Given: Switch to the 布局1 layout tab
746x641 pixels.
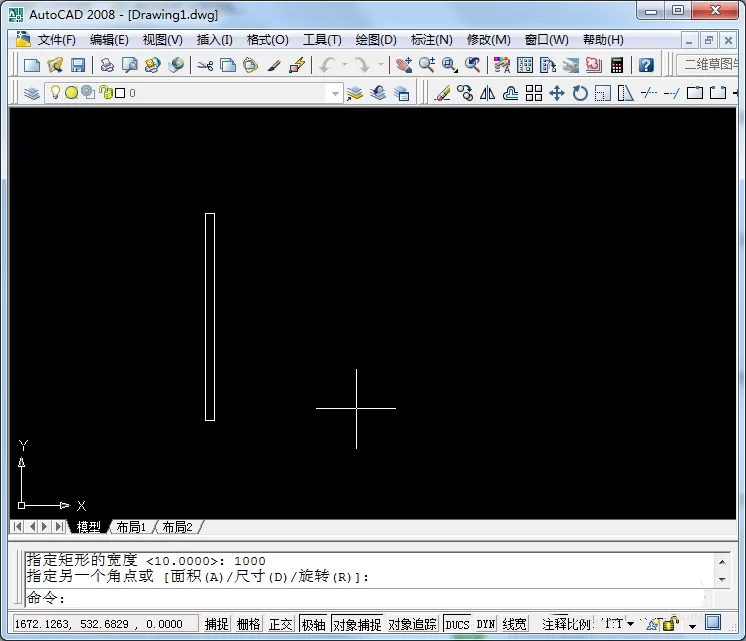Looking at the screenshot, I should coord(131,527).
